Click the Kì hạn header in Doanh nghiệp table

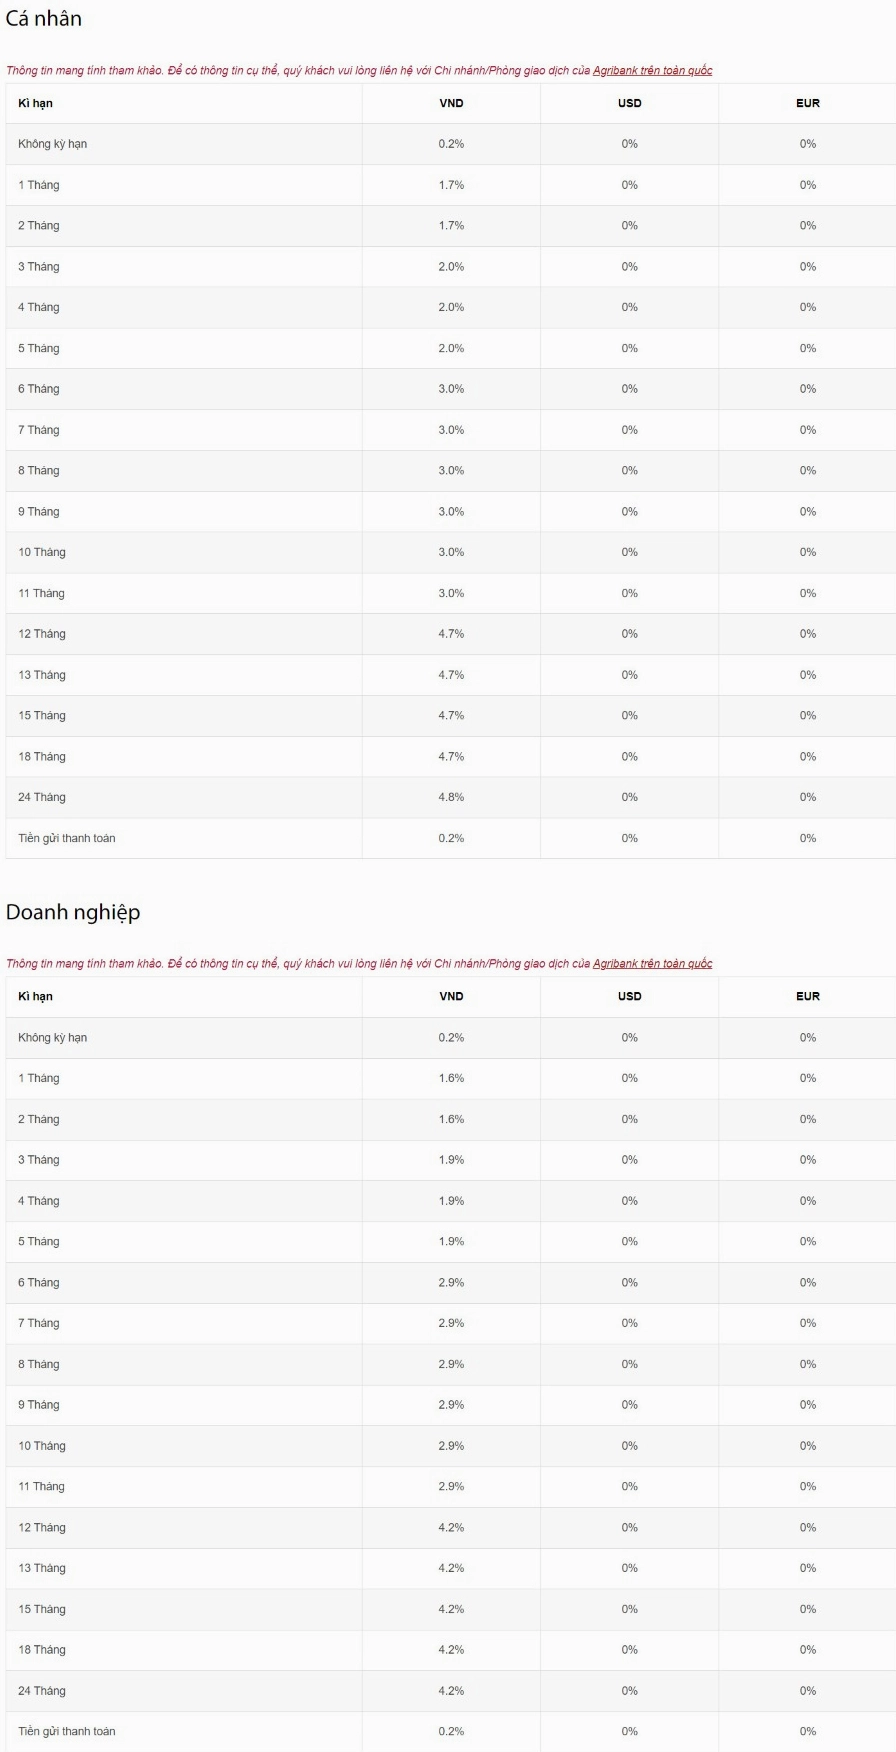[35, 996]
